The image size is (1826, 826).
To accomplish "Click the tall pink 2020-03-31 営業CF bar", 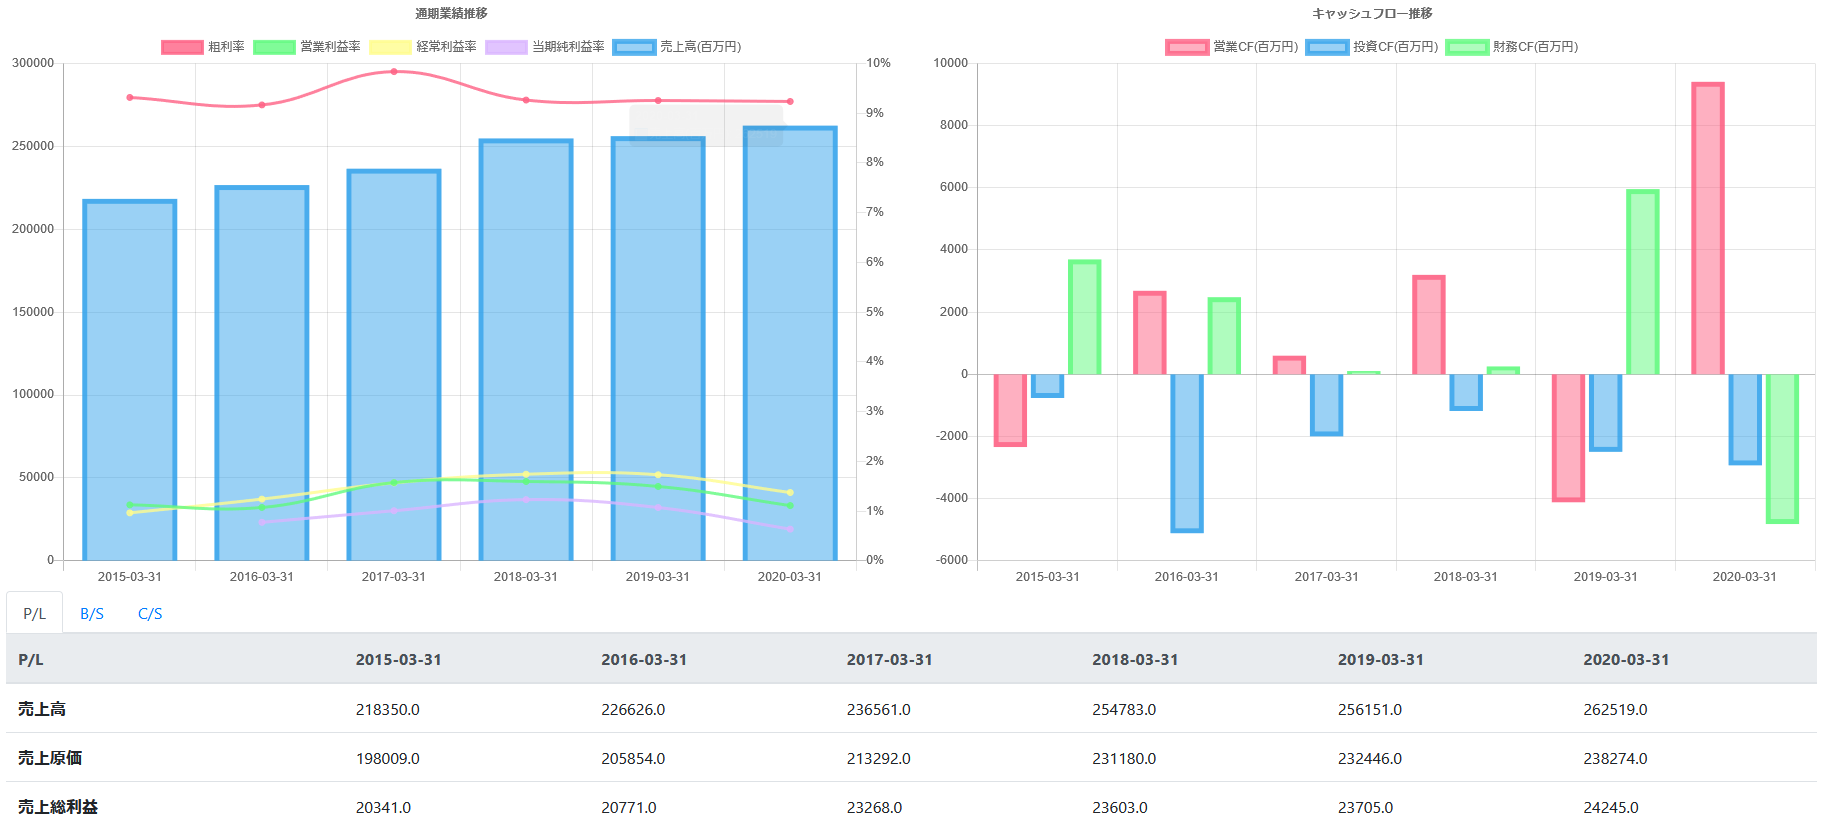I will coord(1707,230).
